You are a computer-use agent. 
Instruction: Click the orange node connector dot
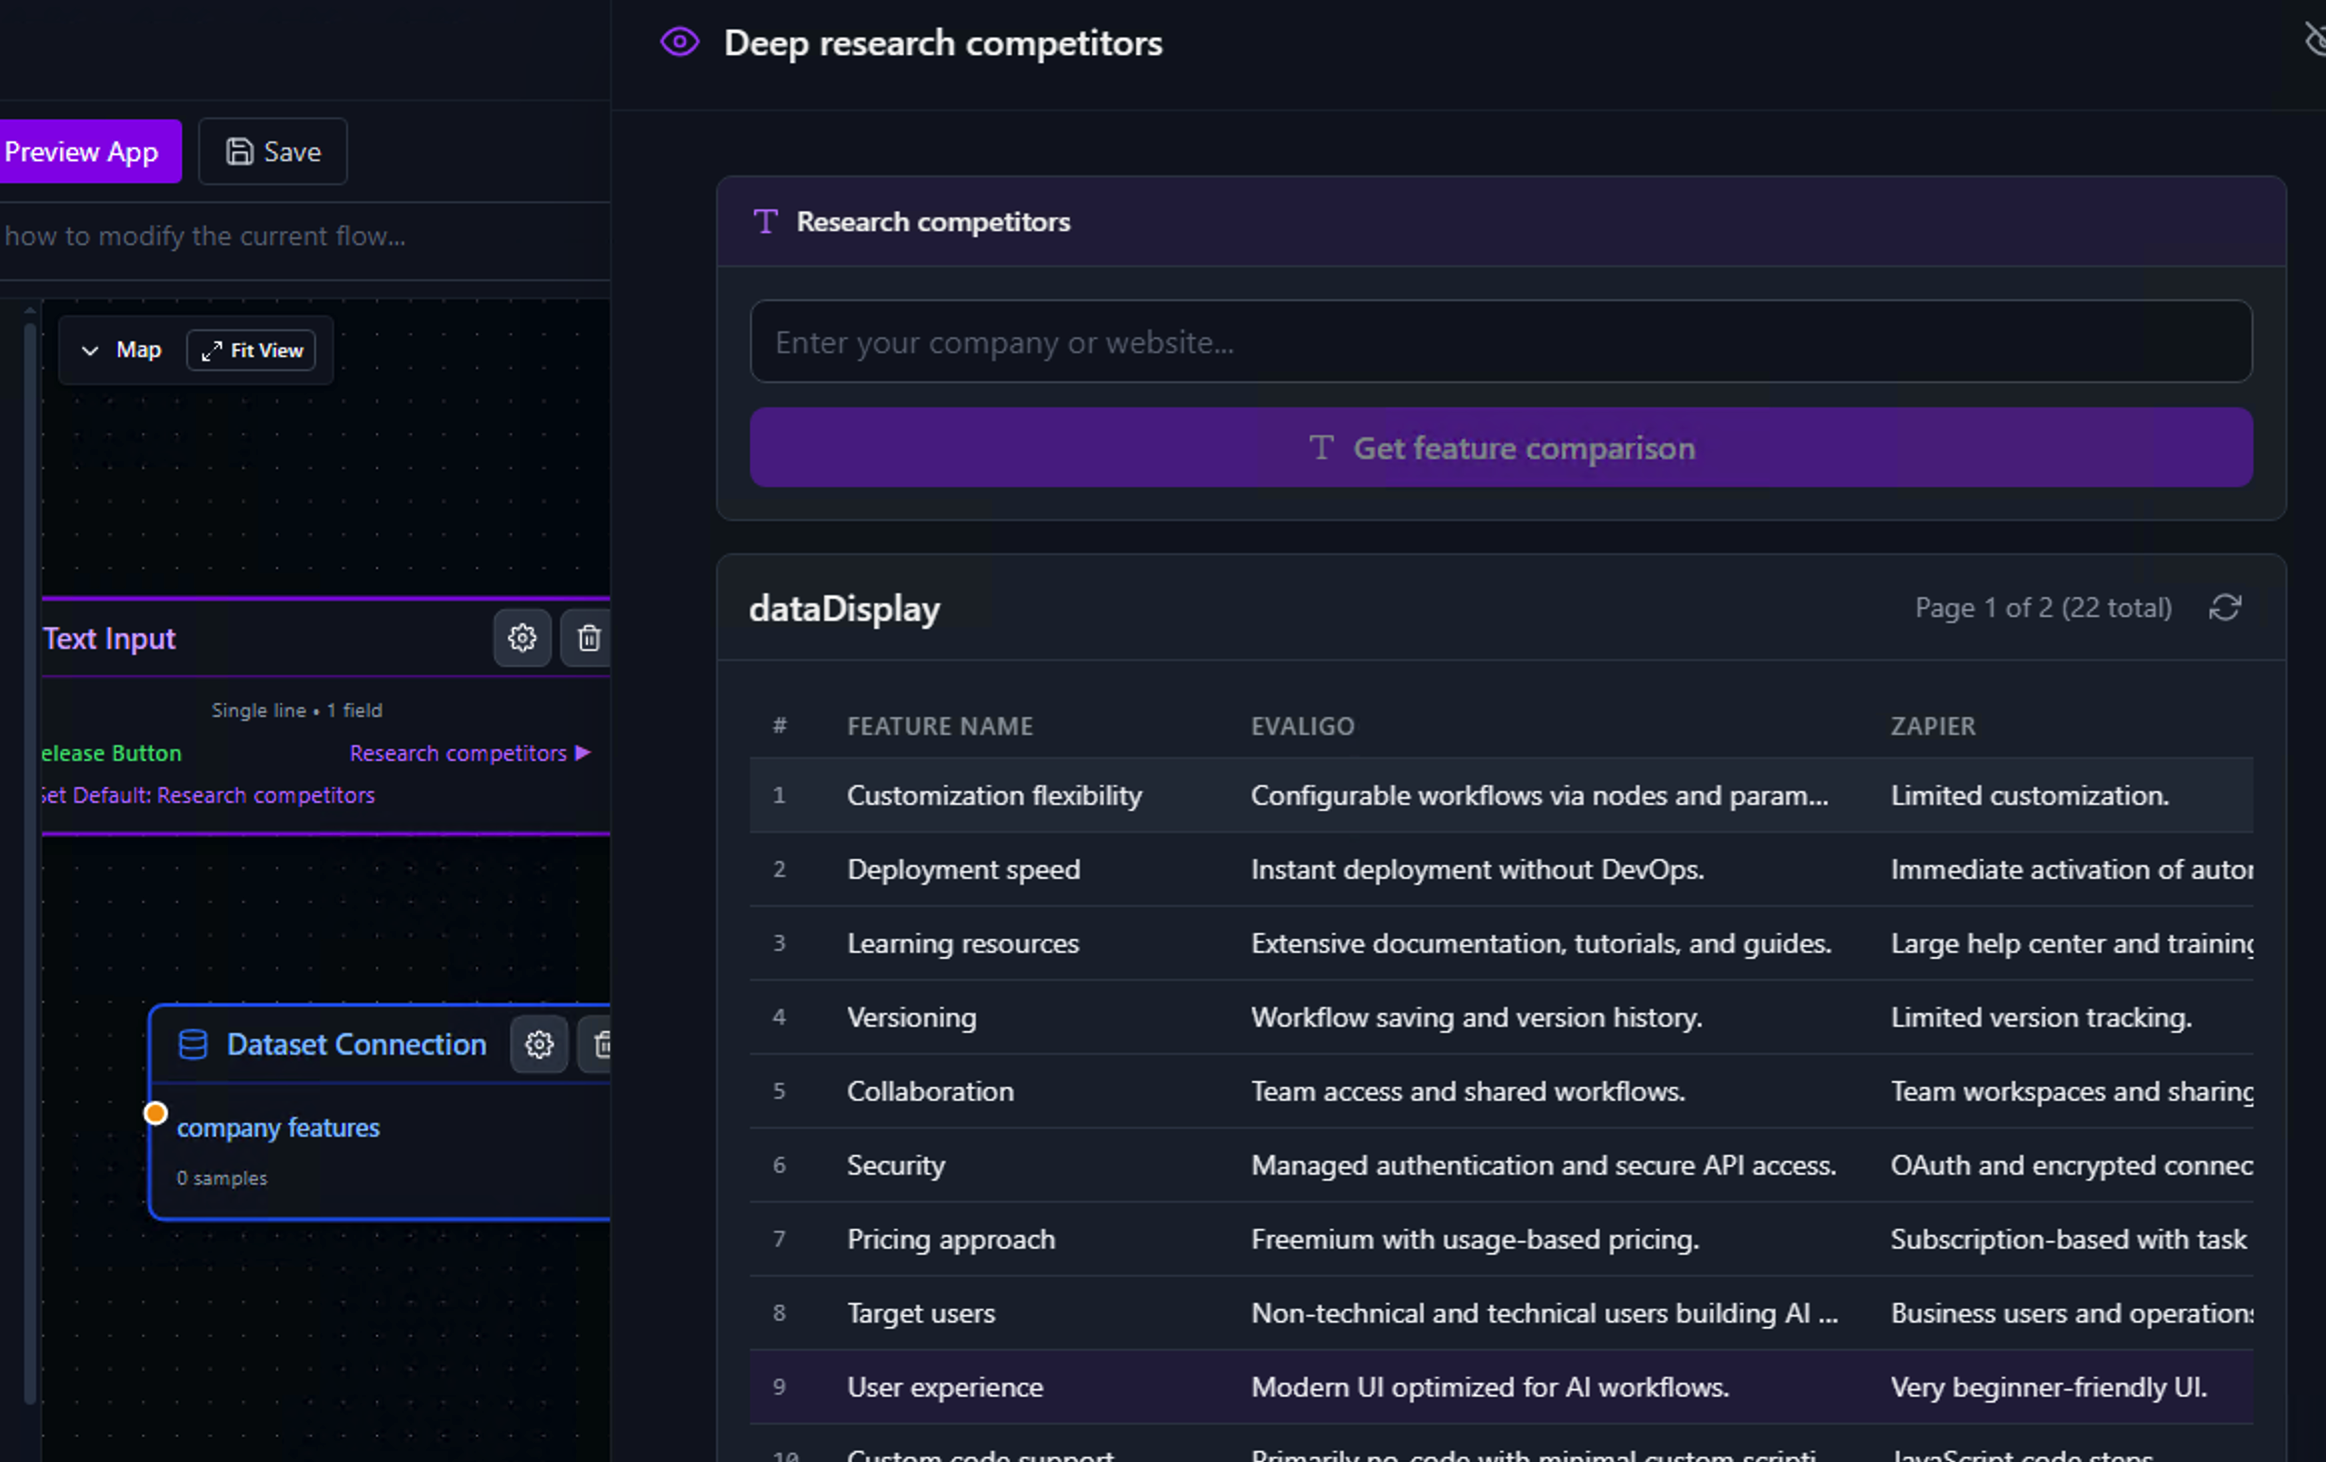pos(155,1113)
